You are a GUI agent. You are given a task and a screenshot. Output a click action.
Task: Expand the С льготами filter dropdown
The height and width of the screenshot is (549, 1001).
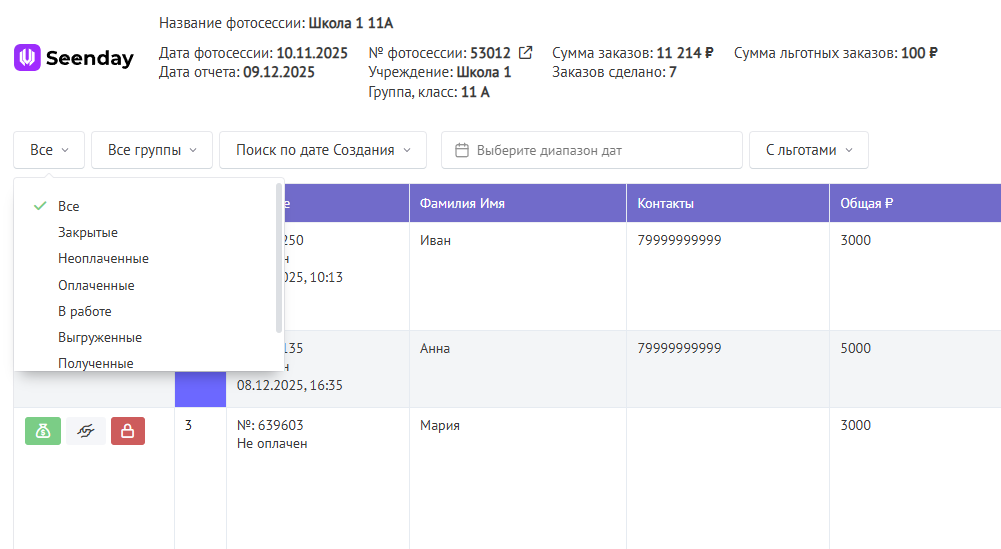click(808, 150)
